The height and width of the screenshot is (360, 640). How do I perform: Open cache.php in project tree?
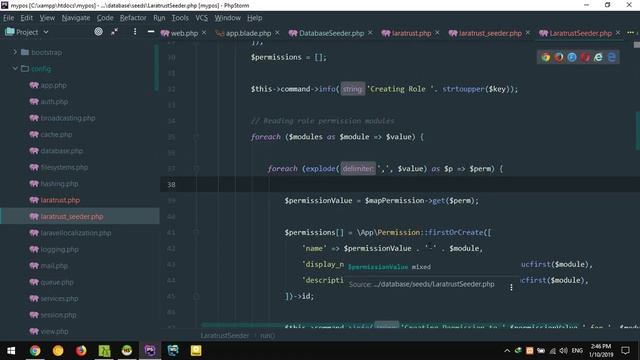pos(56,134)
